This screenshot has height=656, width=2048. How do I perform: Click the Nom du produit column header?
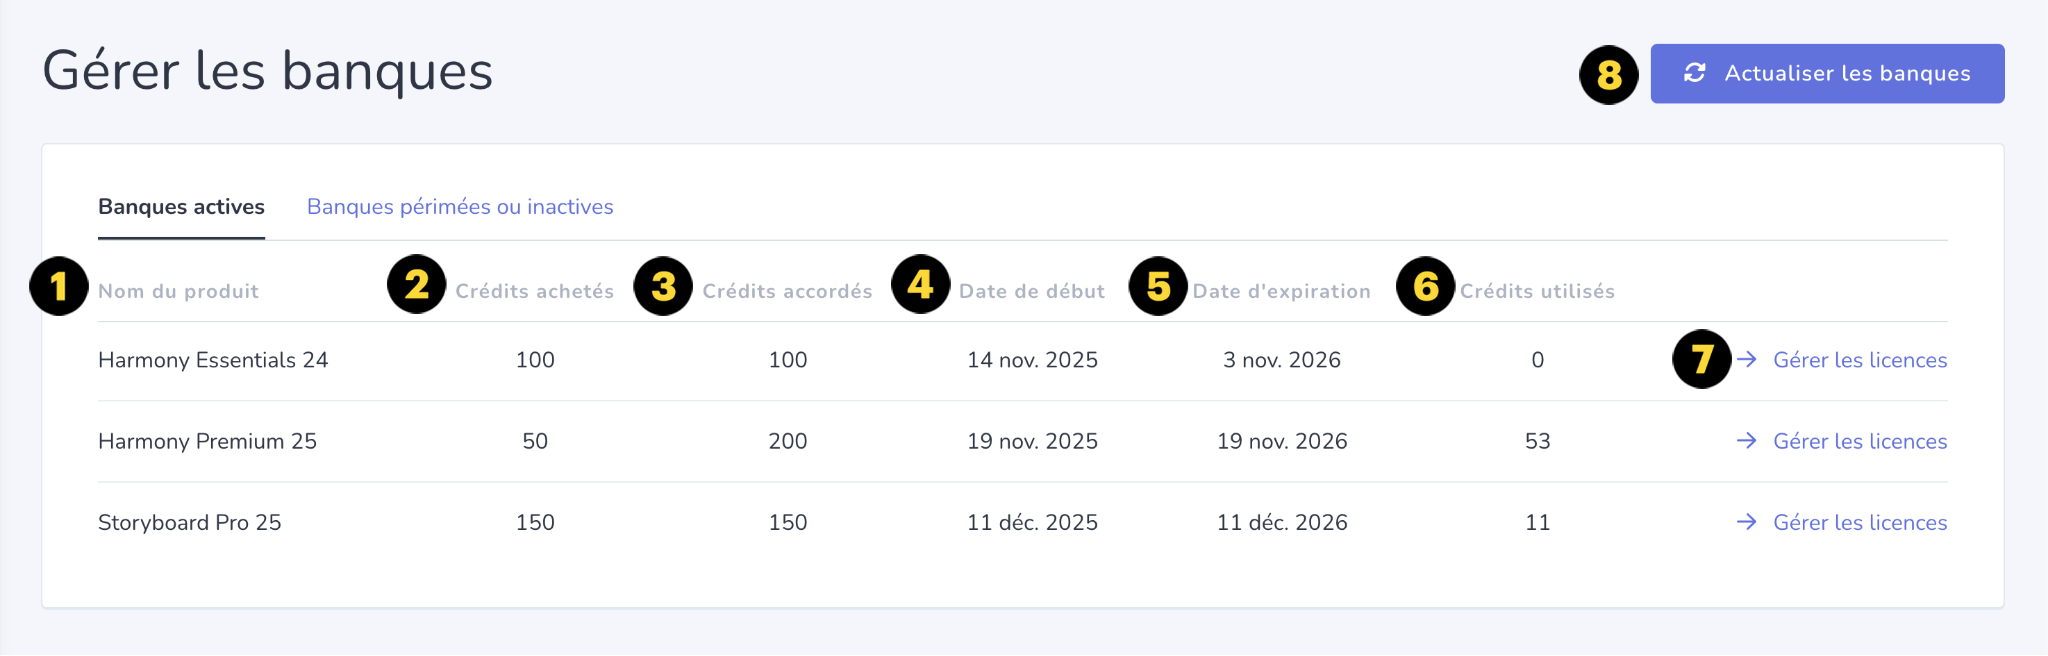(178, 291)
